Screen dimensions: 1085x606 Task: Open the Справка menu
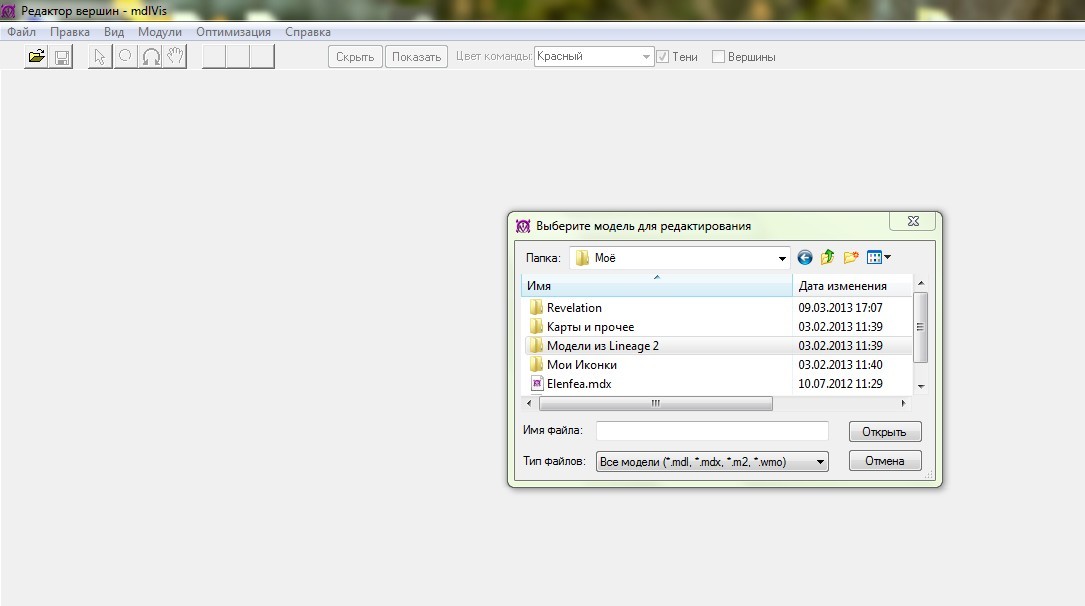click(308, 32)
